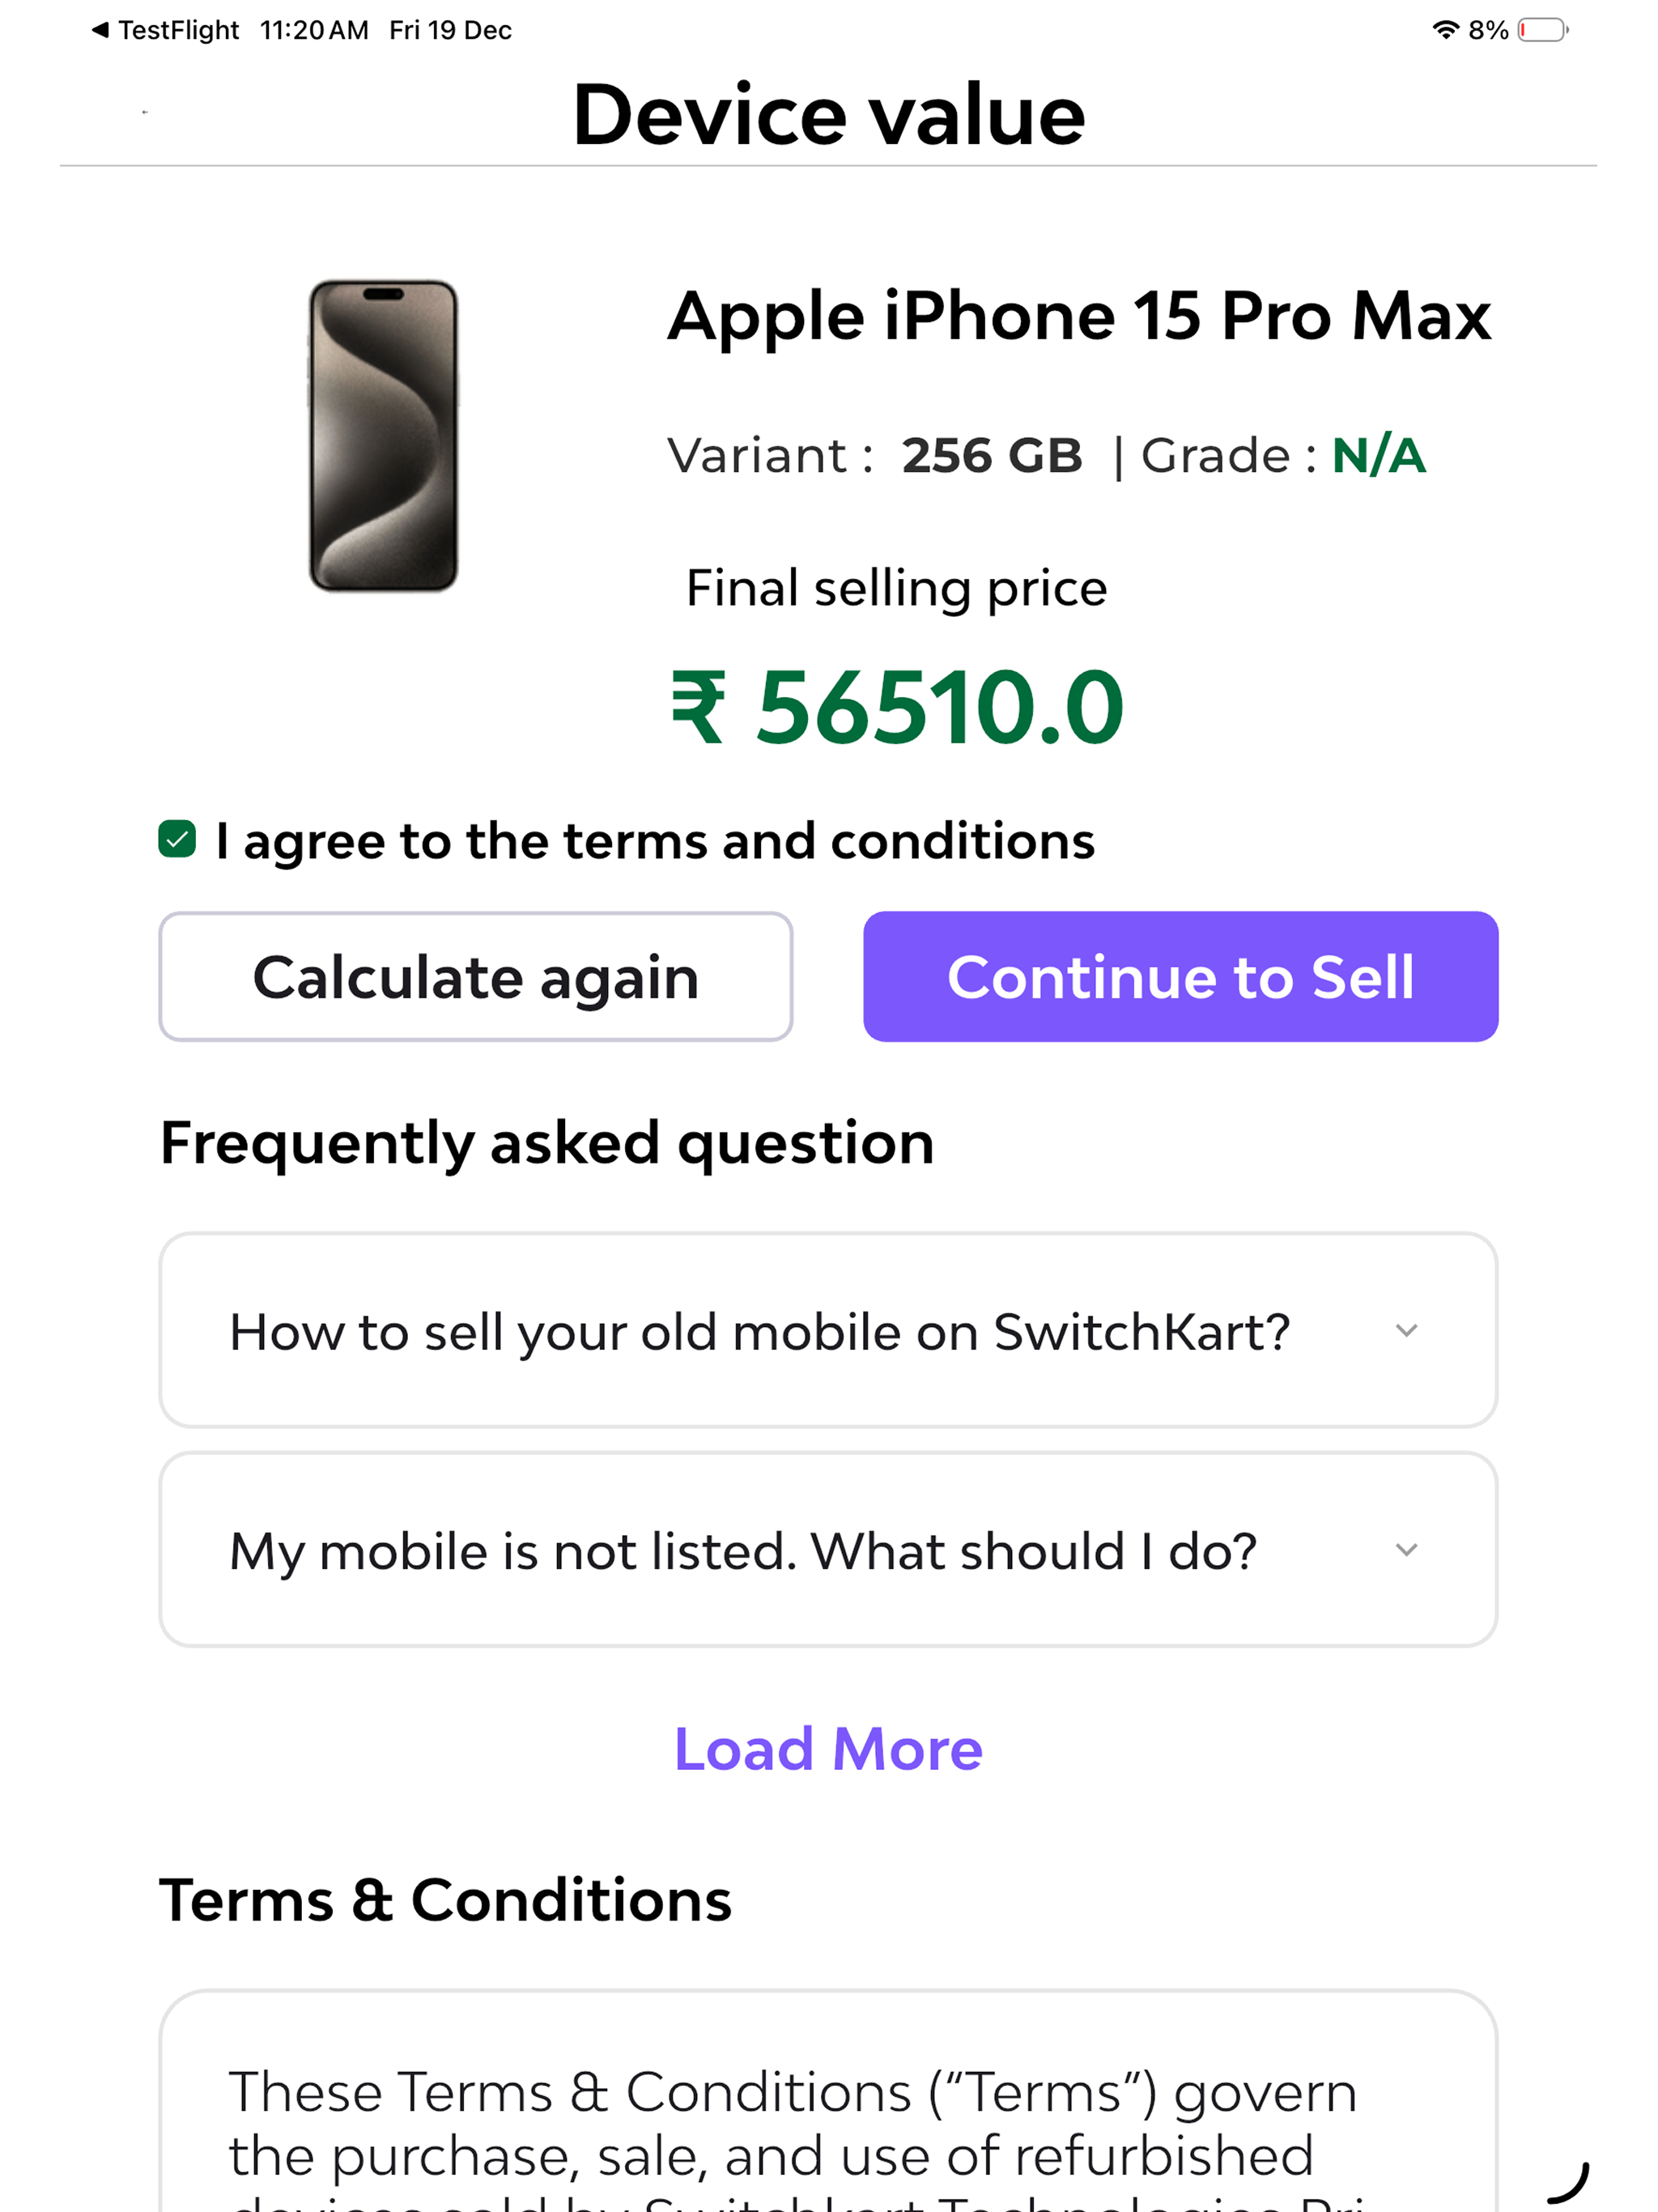
Task: Click the Calculate again button
Action: 476,976
